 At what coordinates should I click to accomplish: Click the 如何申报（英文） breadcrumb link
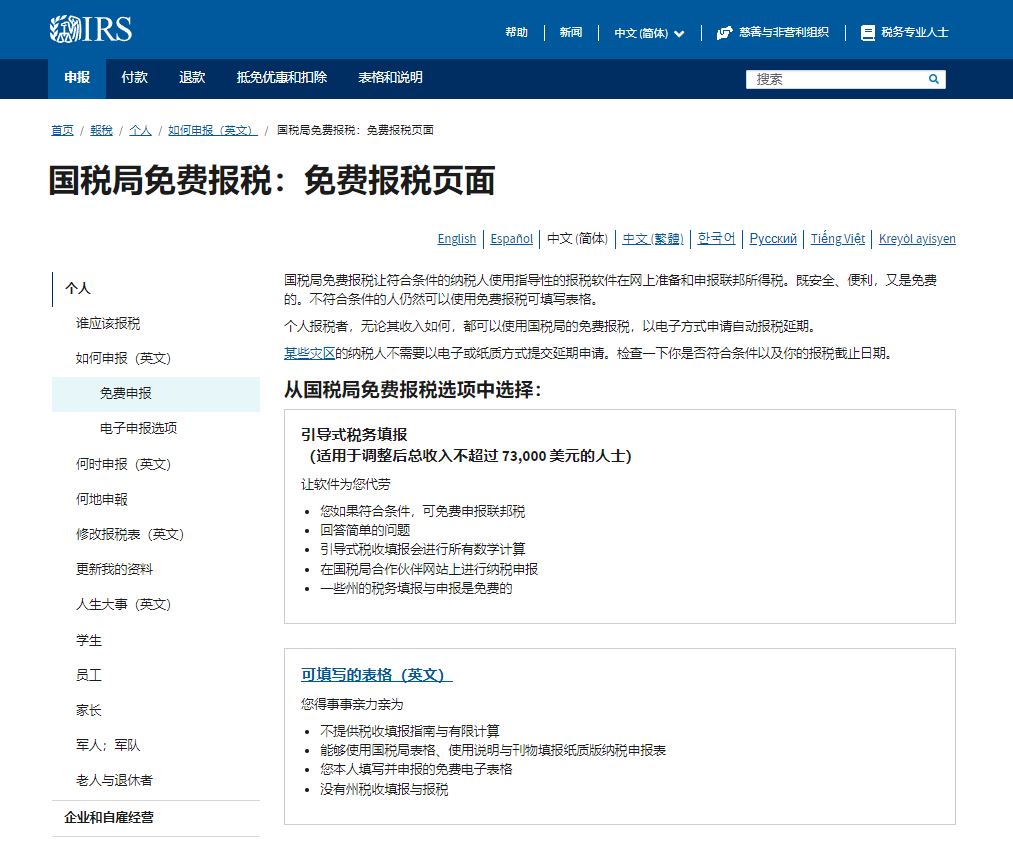tap(213, 130)
